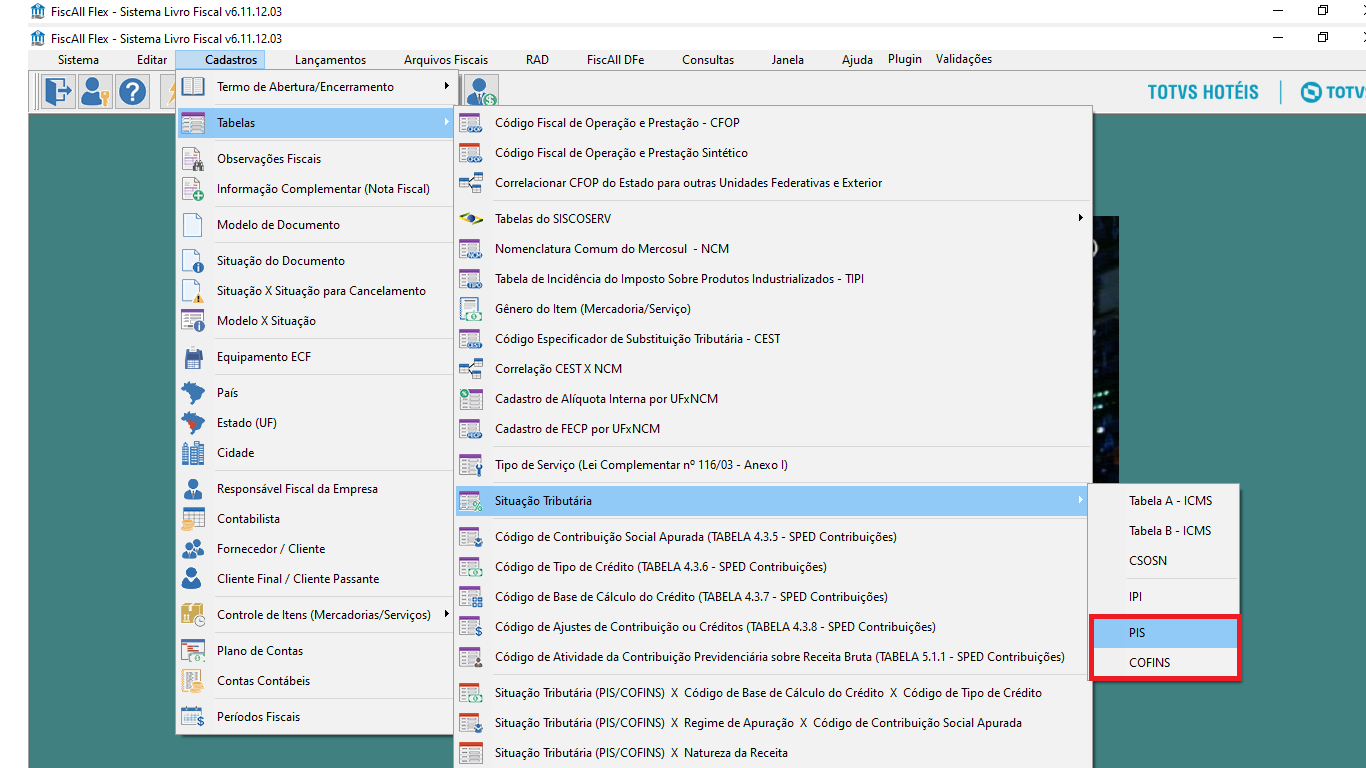The image size is (1366, 768).
Task: Expand Situação Tributária submenu
Action: click(772, 501)
